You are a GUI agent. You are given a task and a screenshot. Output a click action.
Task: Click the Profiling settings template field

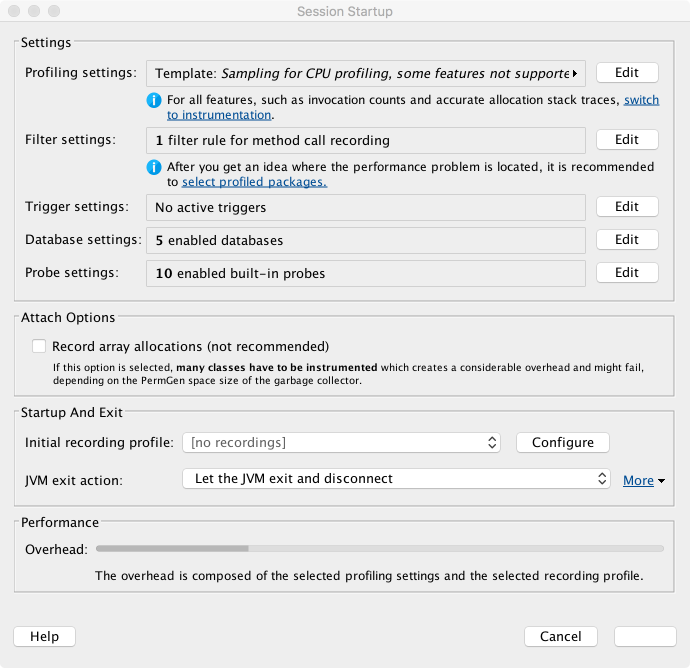[x=365, y=73]
